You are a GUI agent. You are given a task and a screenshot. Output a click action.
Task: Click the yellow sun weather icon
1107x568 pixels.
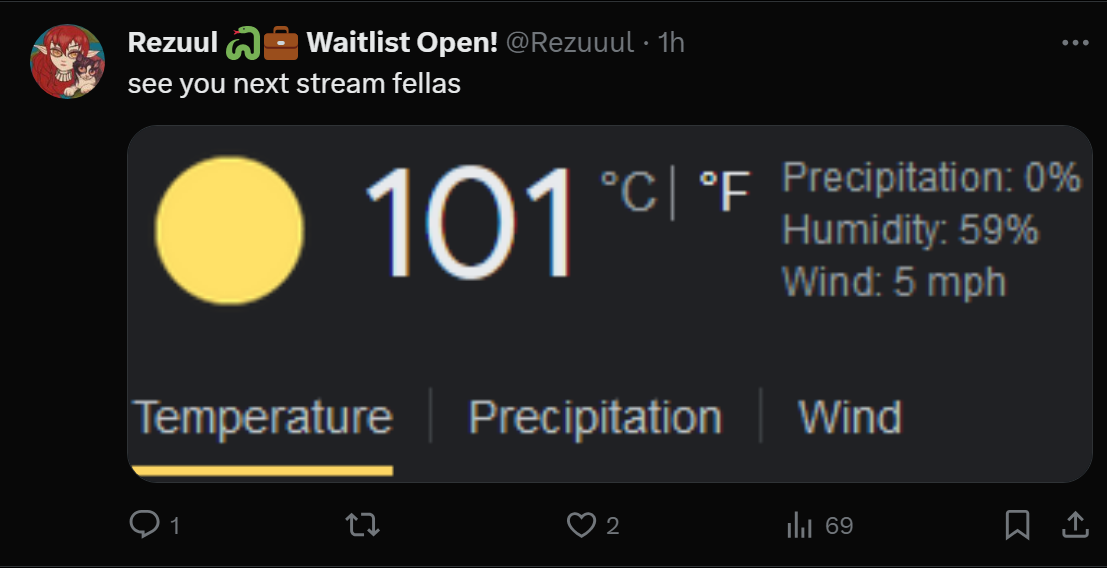pyautogui.click(x=229, y=231)
